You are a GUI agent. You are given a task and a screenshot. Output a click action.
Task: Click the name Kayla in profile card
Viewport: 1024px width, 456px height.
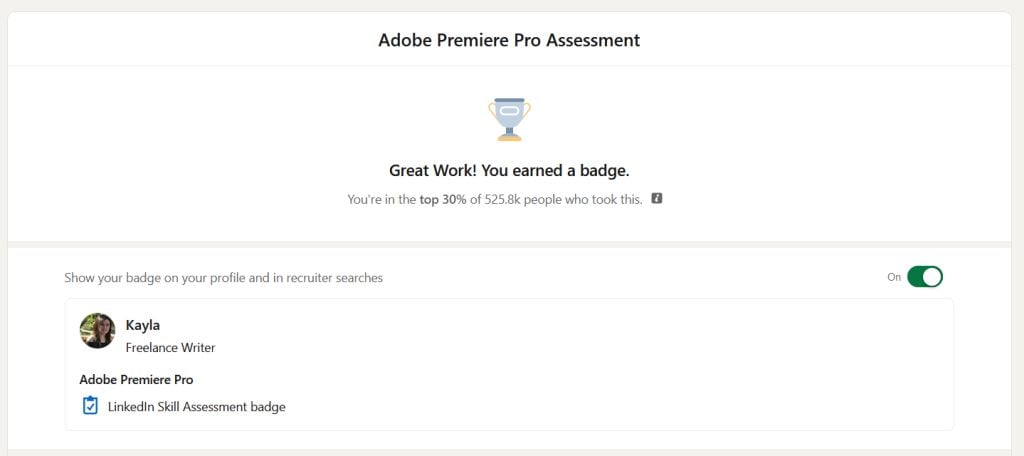[143, 325]
